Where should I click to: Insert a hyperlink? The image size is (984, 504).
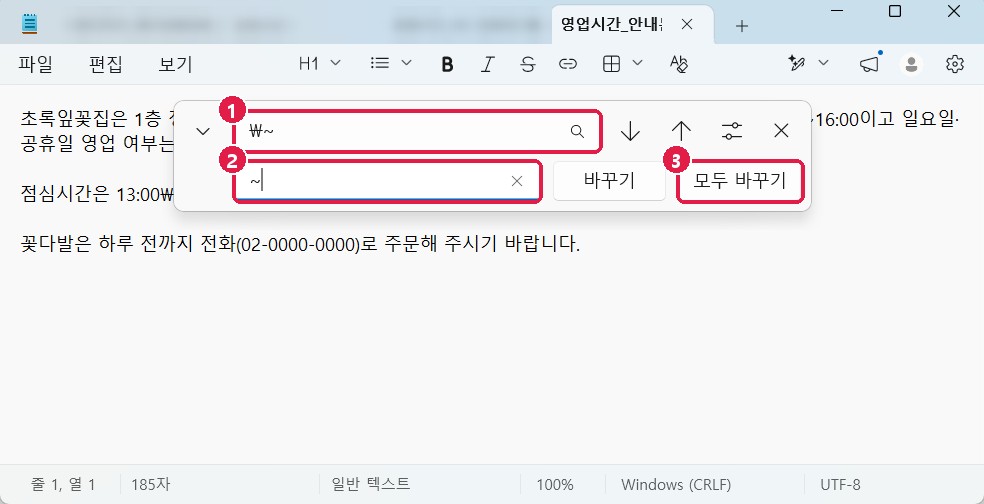point(568,64)
